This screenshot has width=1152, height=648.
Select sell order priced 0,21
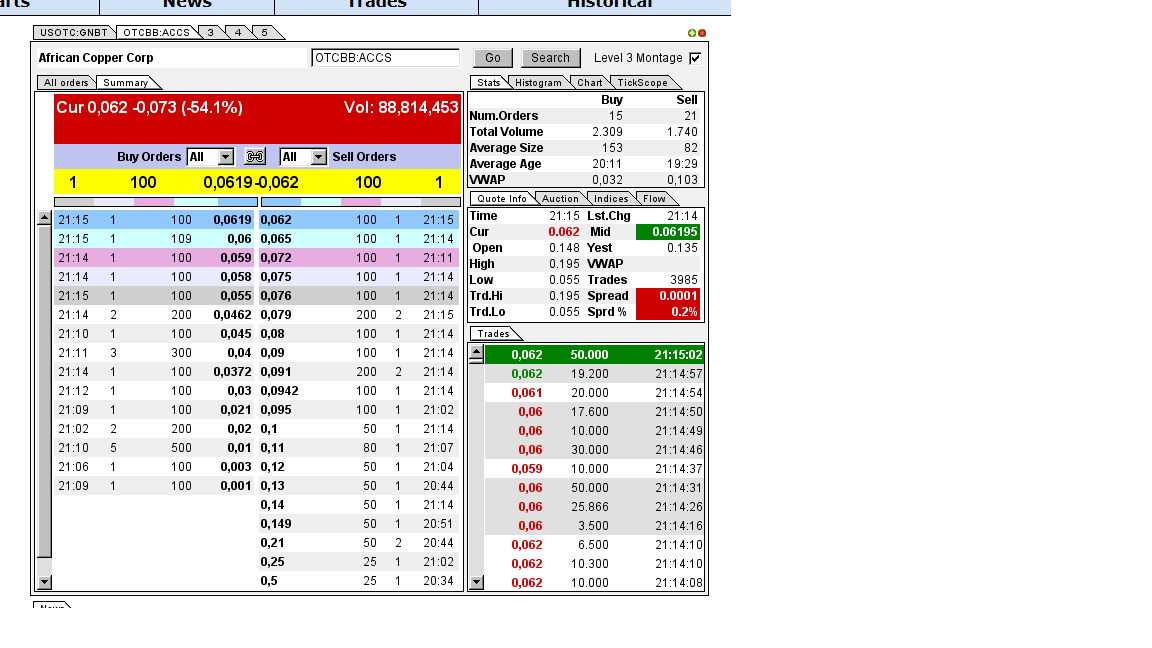click(359, 543)
